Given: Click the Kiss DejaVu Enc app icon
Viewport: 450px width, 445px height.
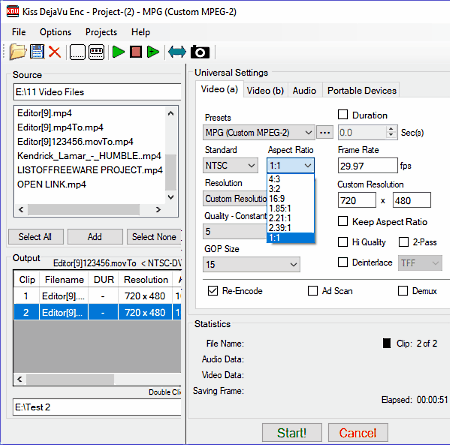Looking at the screenshot, I should (13, 11).
